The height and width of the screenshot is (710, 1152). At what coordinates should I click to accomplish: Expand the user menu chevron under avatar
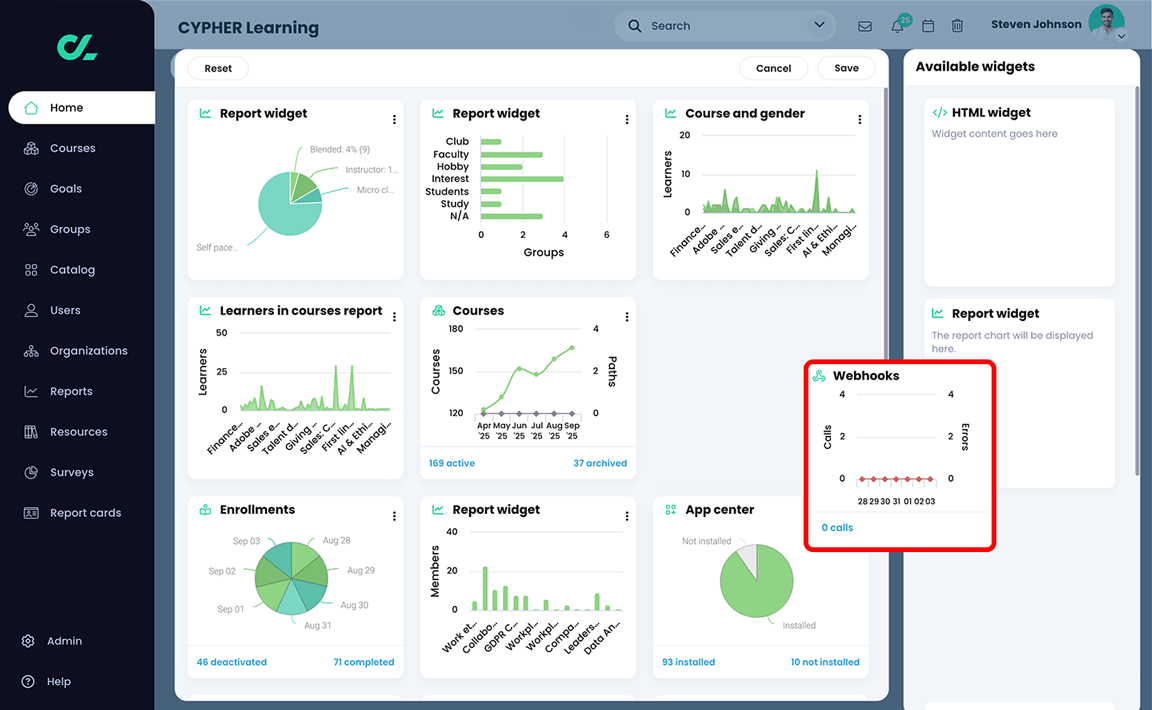tap(1121, 36)
